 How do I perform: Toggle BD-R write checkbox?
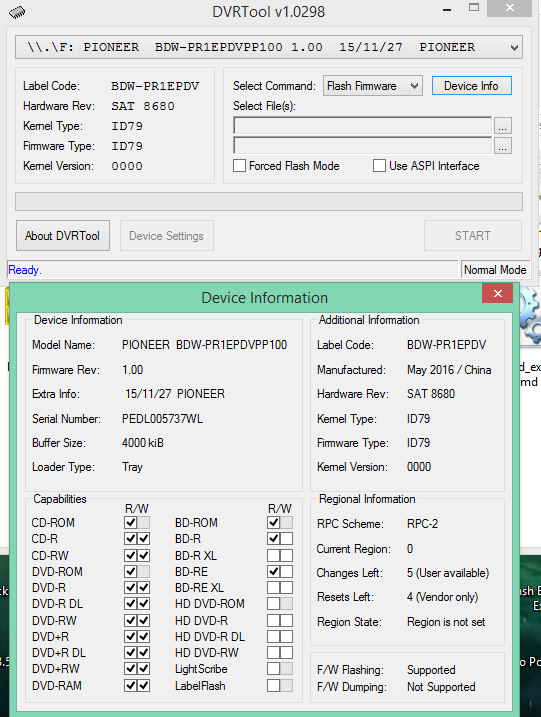click(x=286, y=539)
